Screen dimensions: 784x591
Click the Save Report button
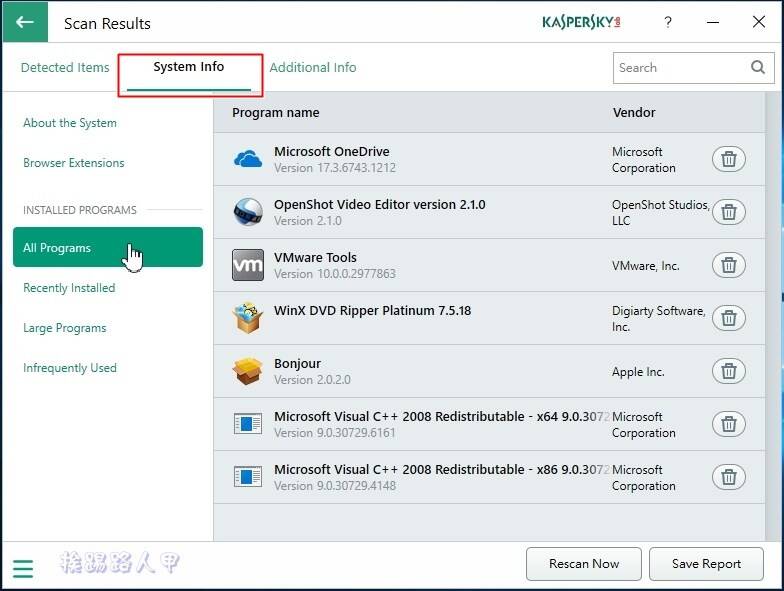tap(706, 564)
